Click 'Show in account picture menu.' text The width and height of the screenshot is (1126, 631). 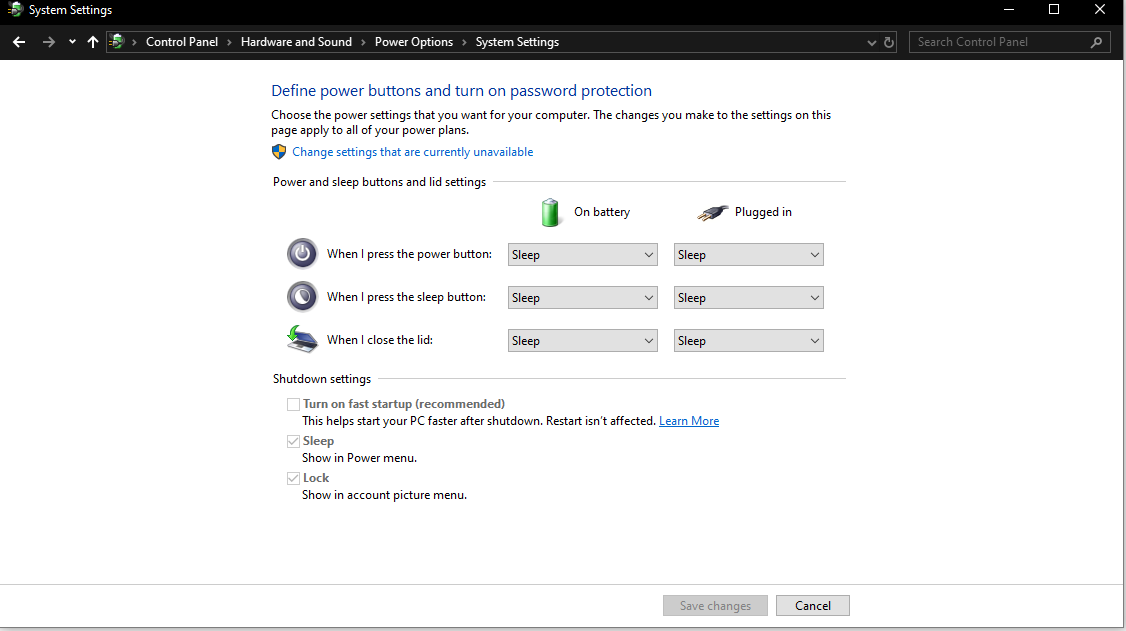click(384, 495)
